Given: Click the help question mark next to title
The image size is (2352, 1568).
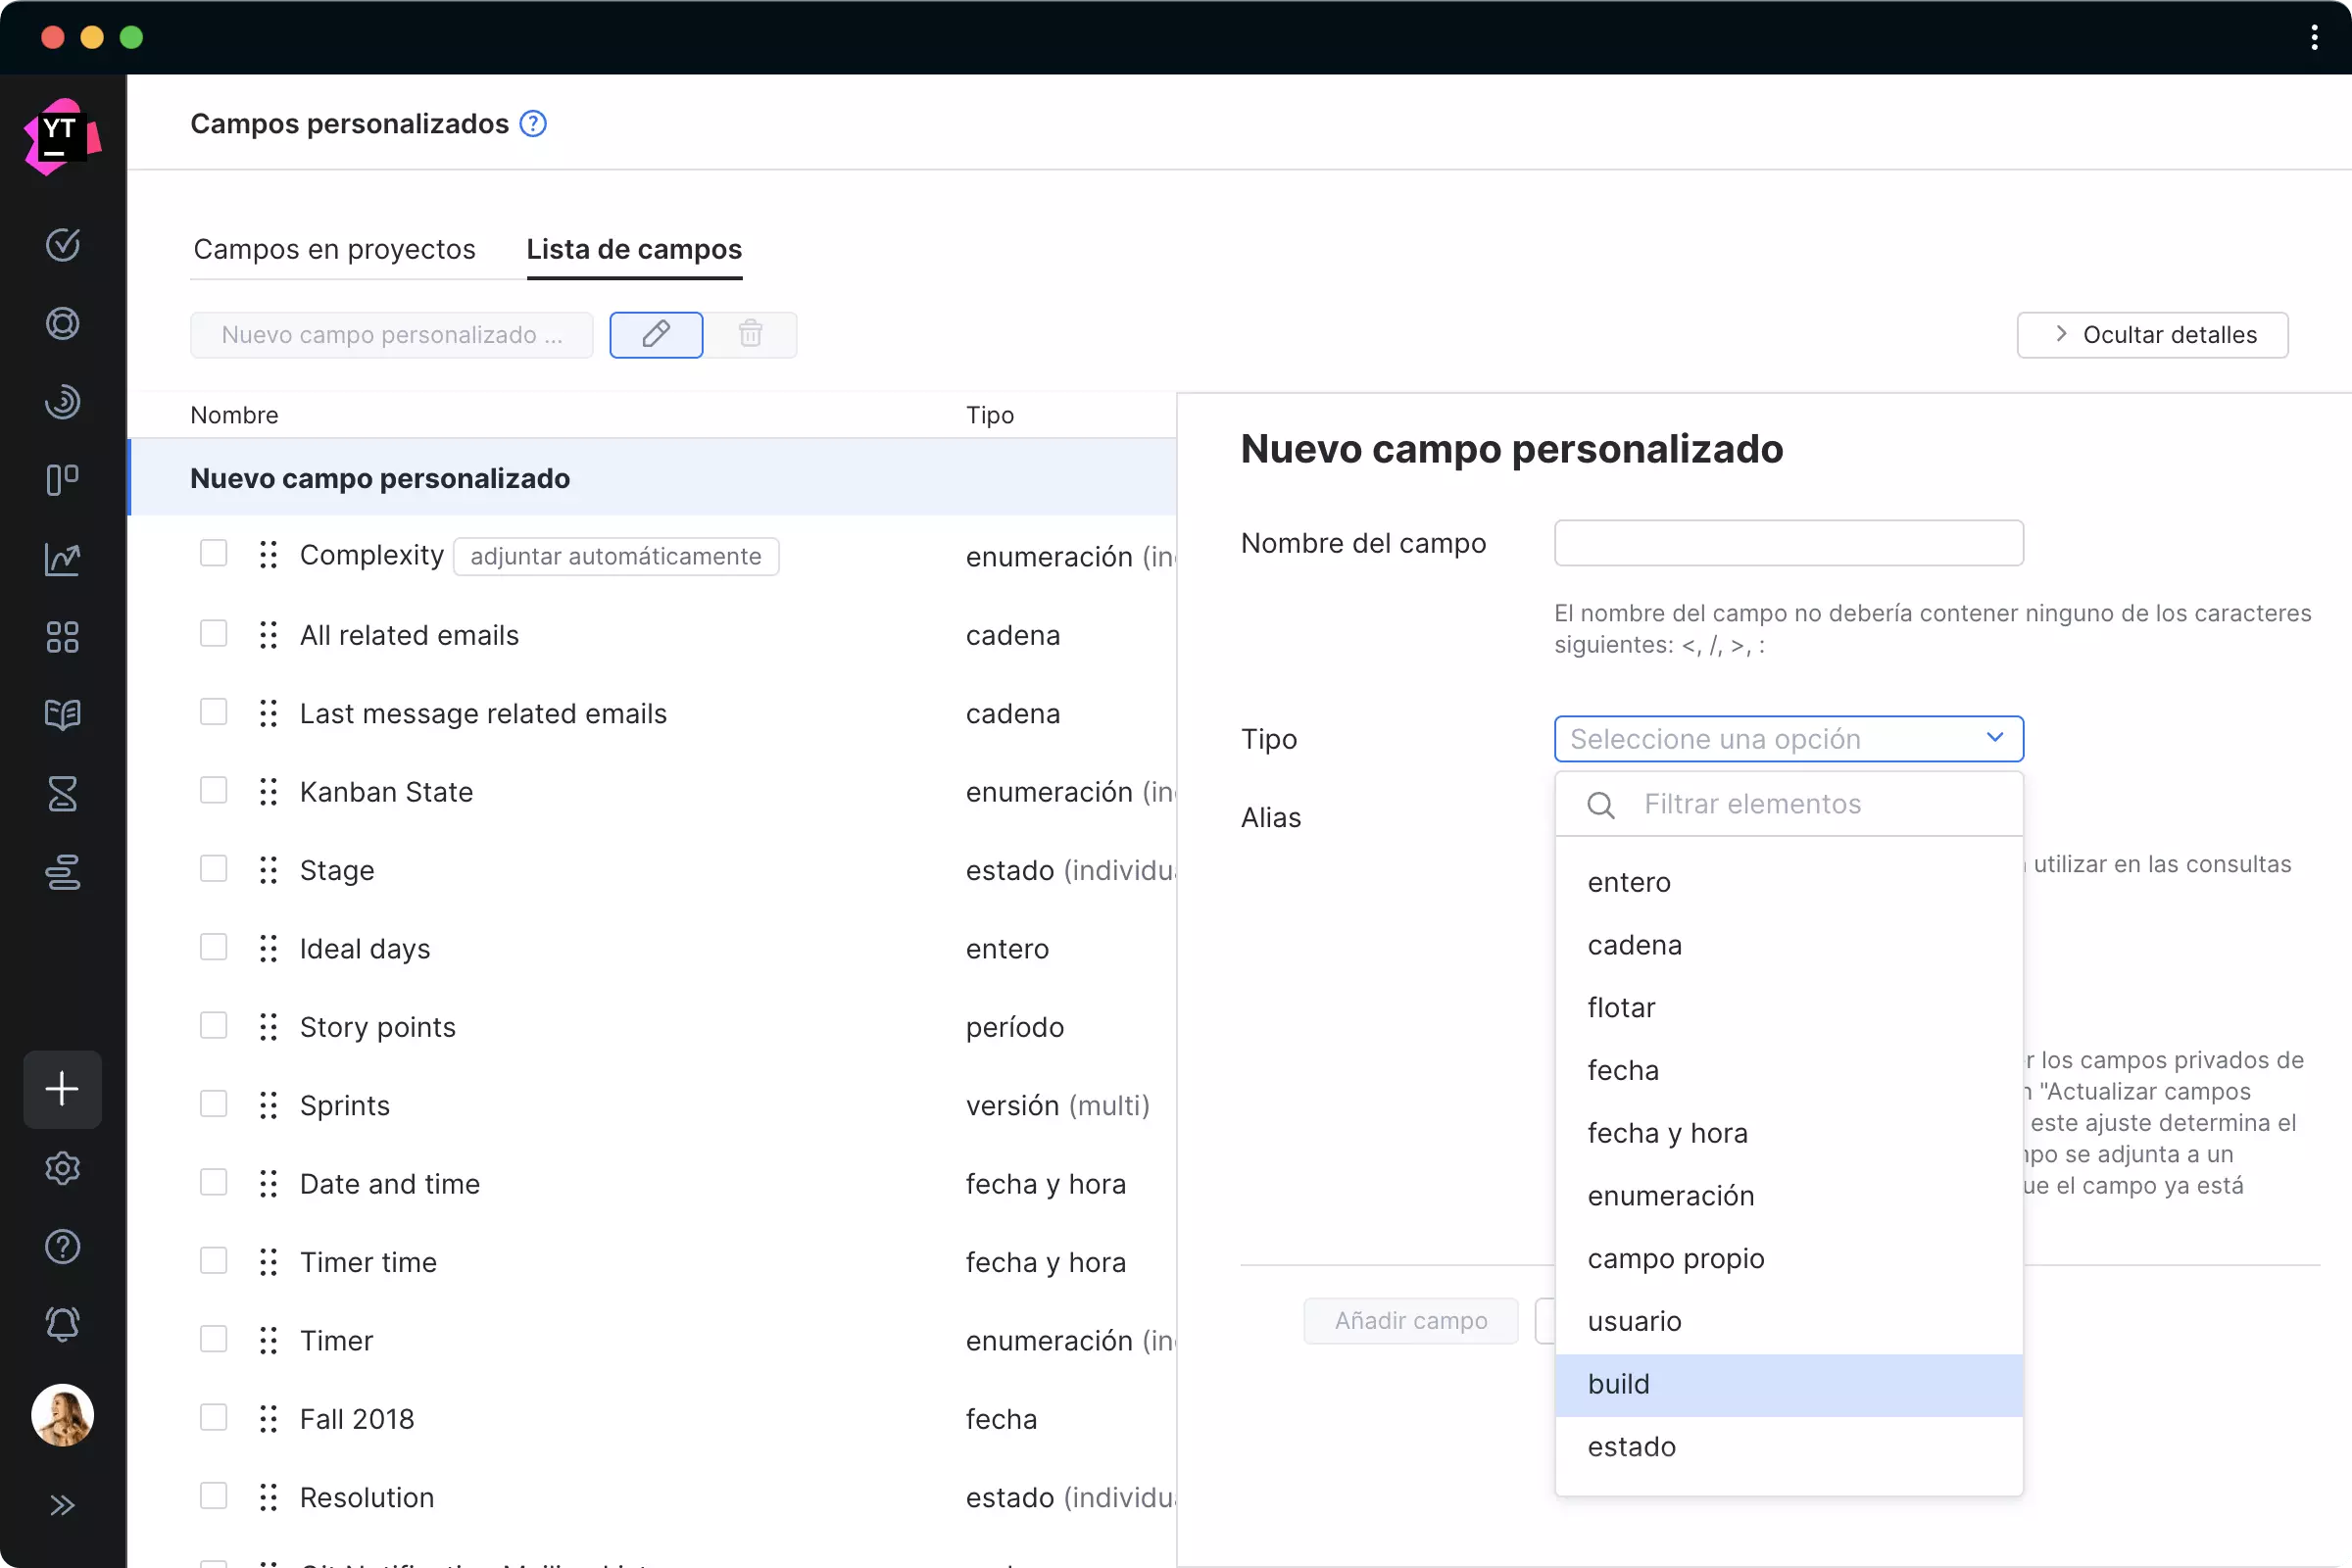Looking at the screenshot, I should pyautogui.click(x=534, y=124).
